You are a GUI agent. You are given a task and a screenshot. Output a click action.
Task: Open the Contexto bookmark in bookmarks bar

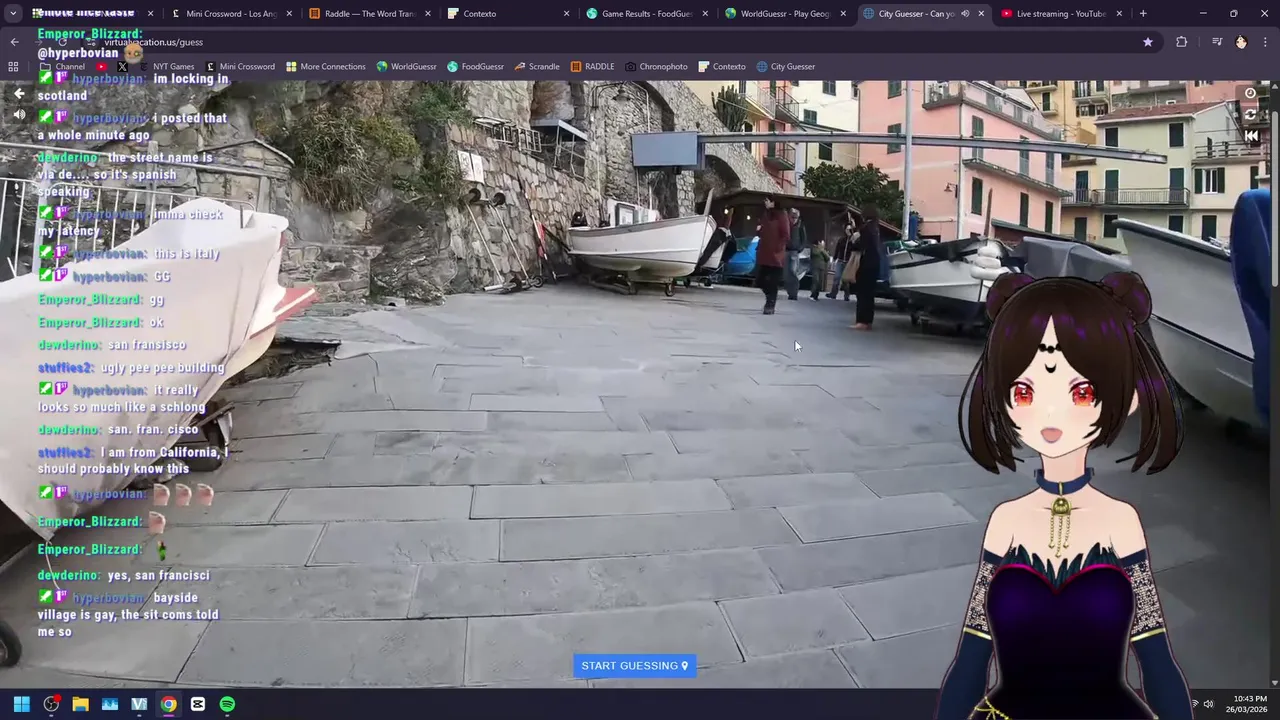[722, 67]
